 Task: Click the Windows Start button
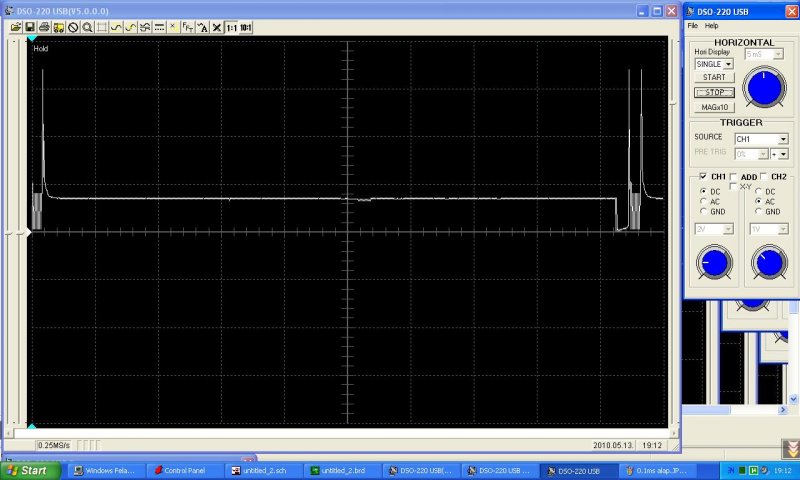click(30, 470)
